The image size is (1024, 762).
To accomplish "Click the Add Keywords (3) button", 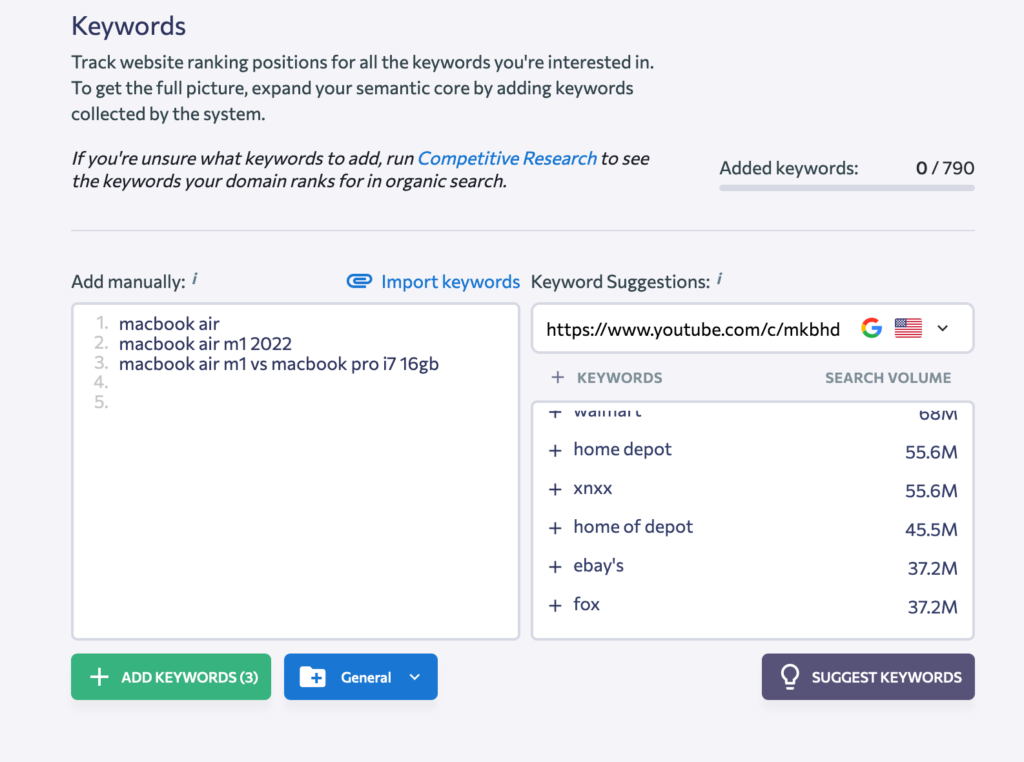I will 171,677.
